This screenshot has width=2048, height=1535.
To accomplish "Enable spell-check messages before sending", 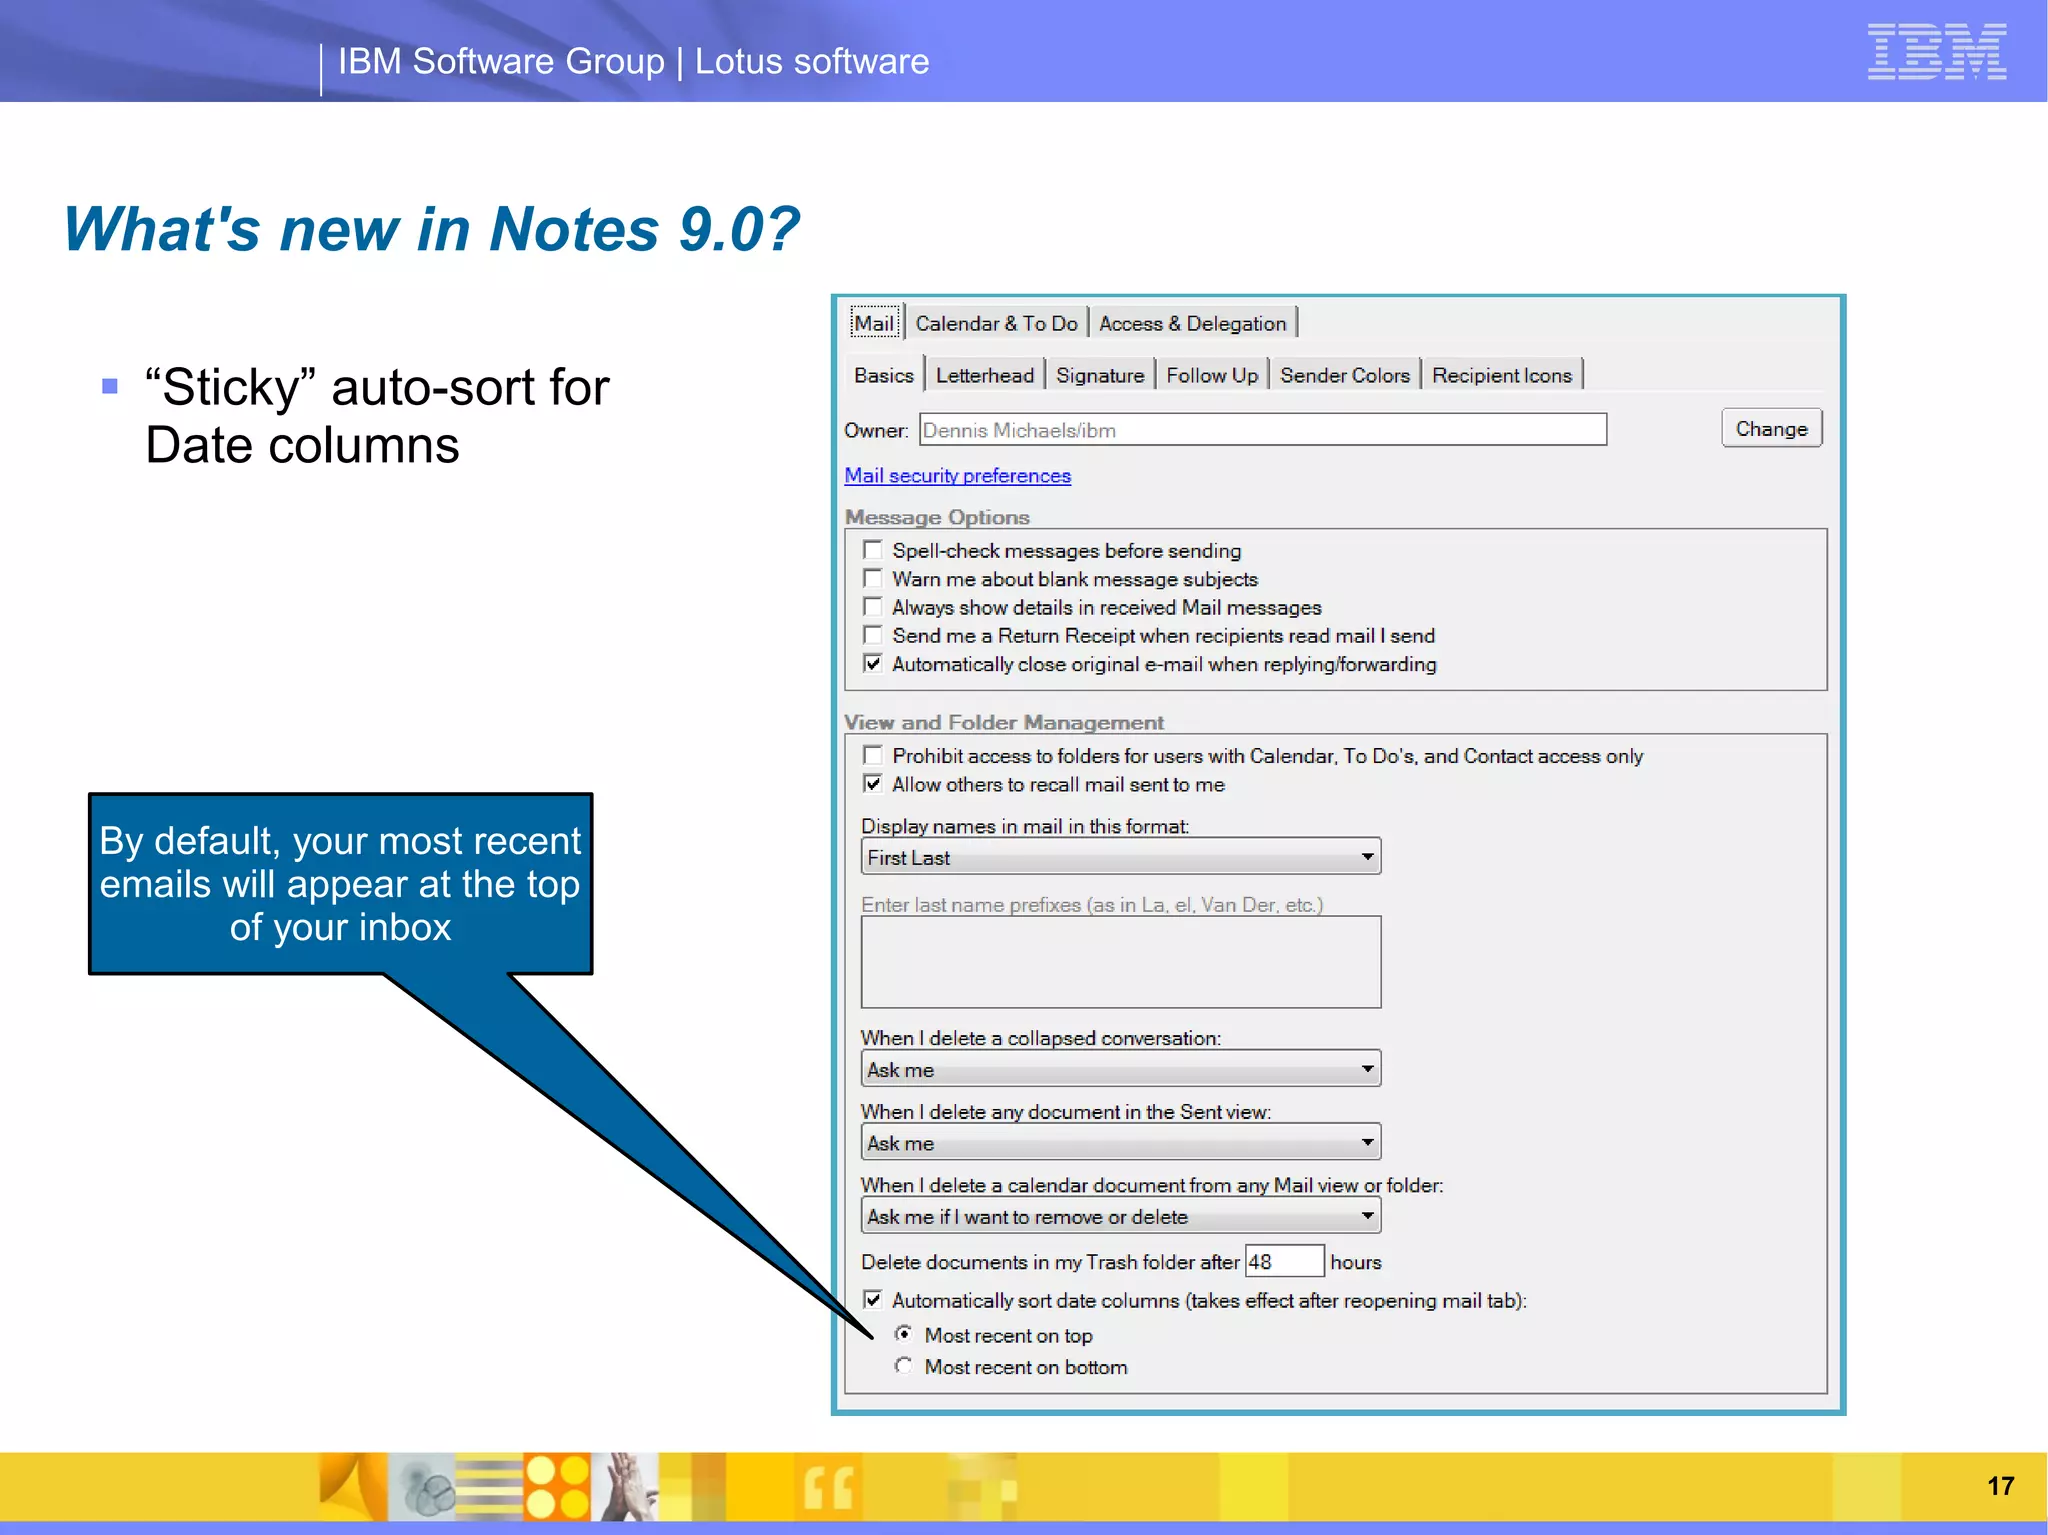I will tap(873, 550).
